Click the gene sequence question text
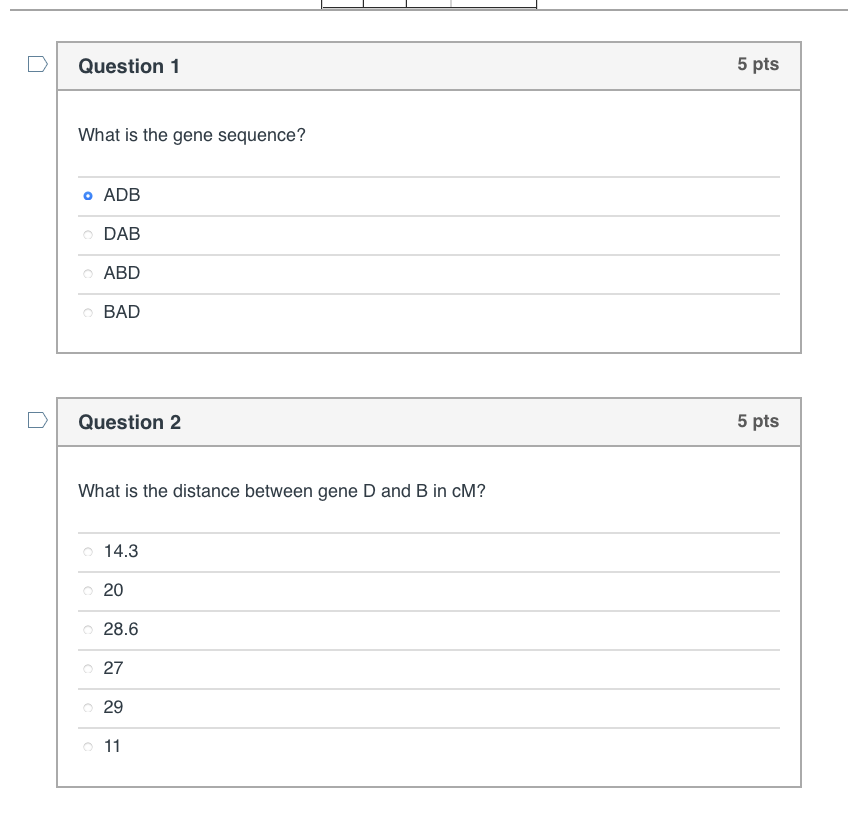Viewport: 854px width, 814px height. 192,135
